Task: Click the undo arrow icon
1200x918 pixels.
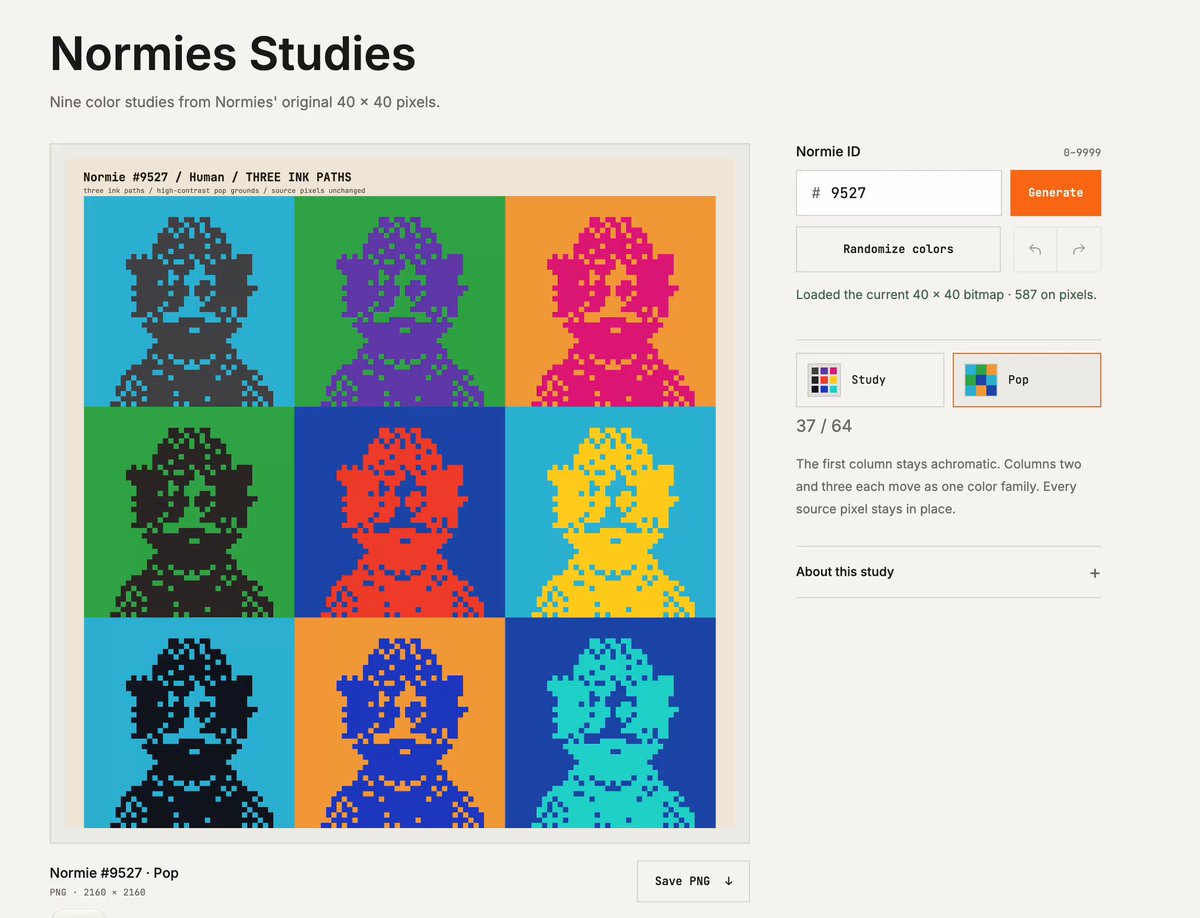Action: click(x=1035, y=250)
